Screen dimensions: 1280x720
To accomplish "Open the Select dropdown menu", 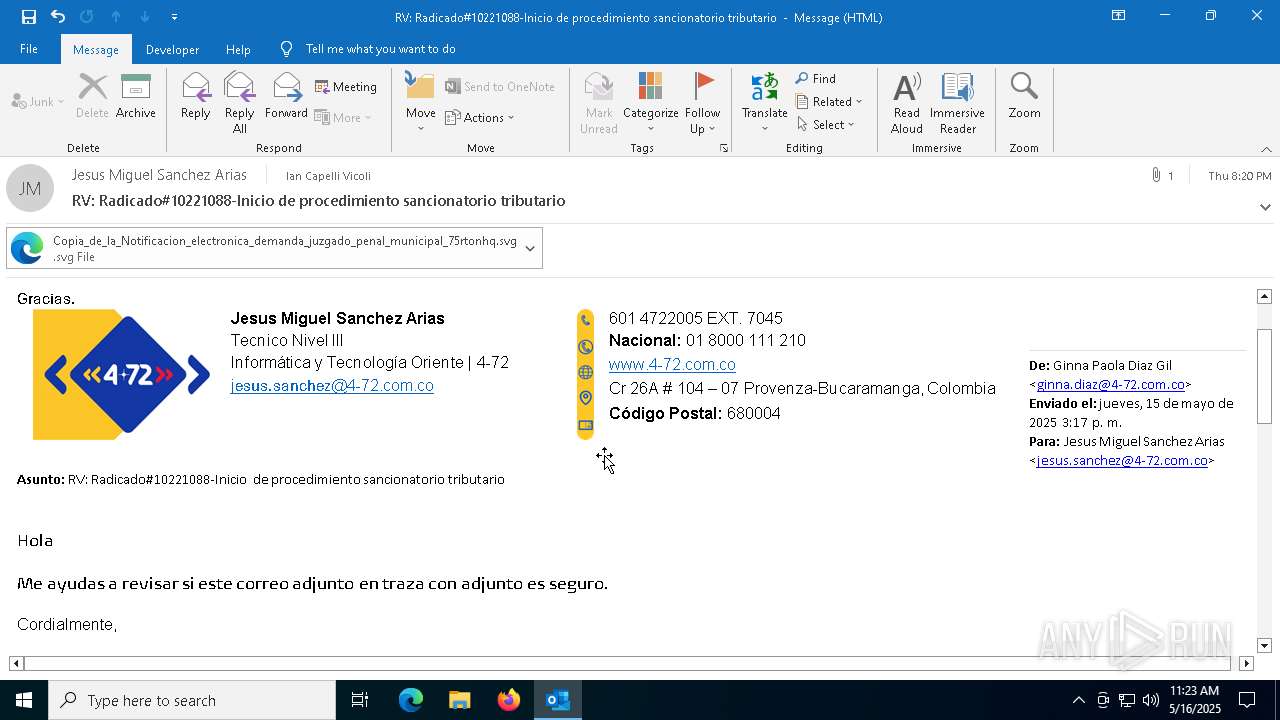I will [x=826, y=124].
